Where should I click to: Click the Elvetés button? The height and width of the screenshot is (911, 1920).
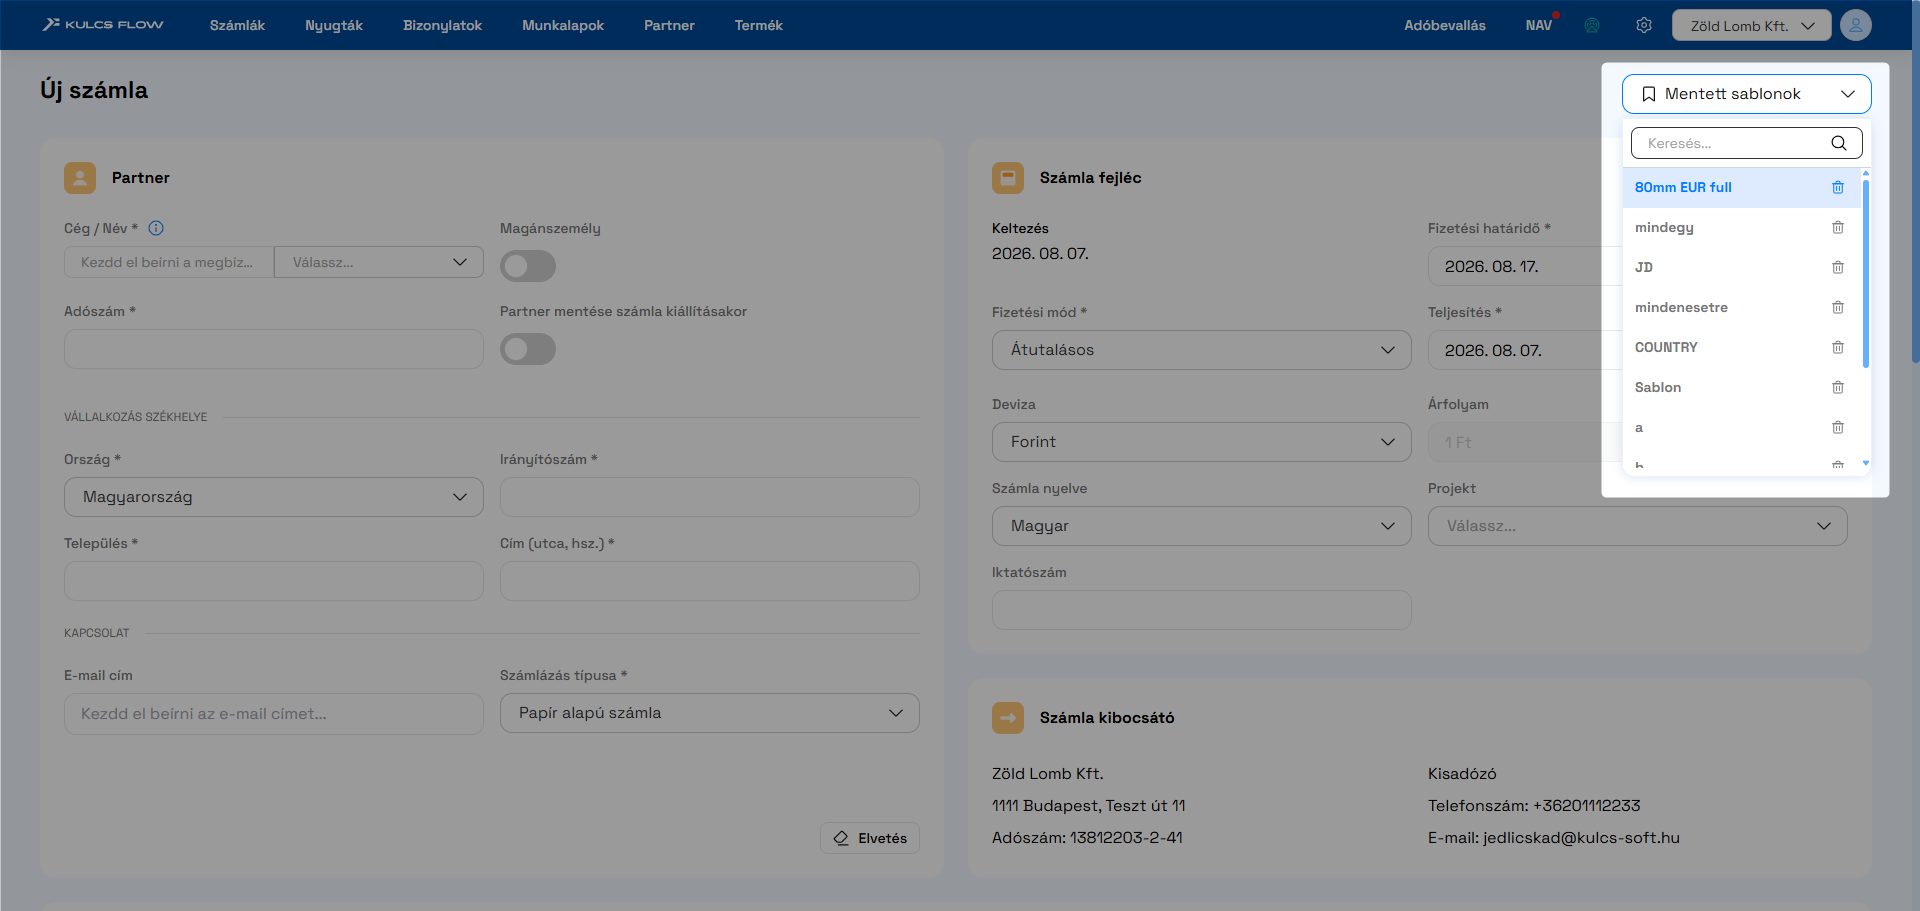[870, 838]
